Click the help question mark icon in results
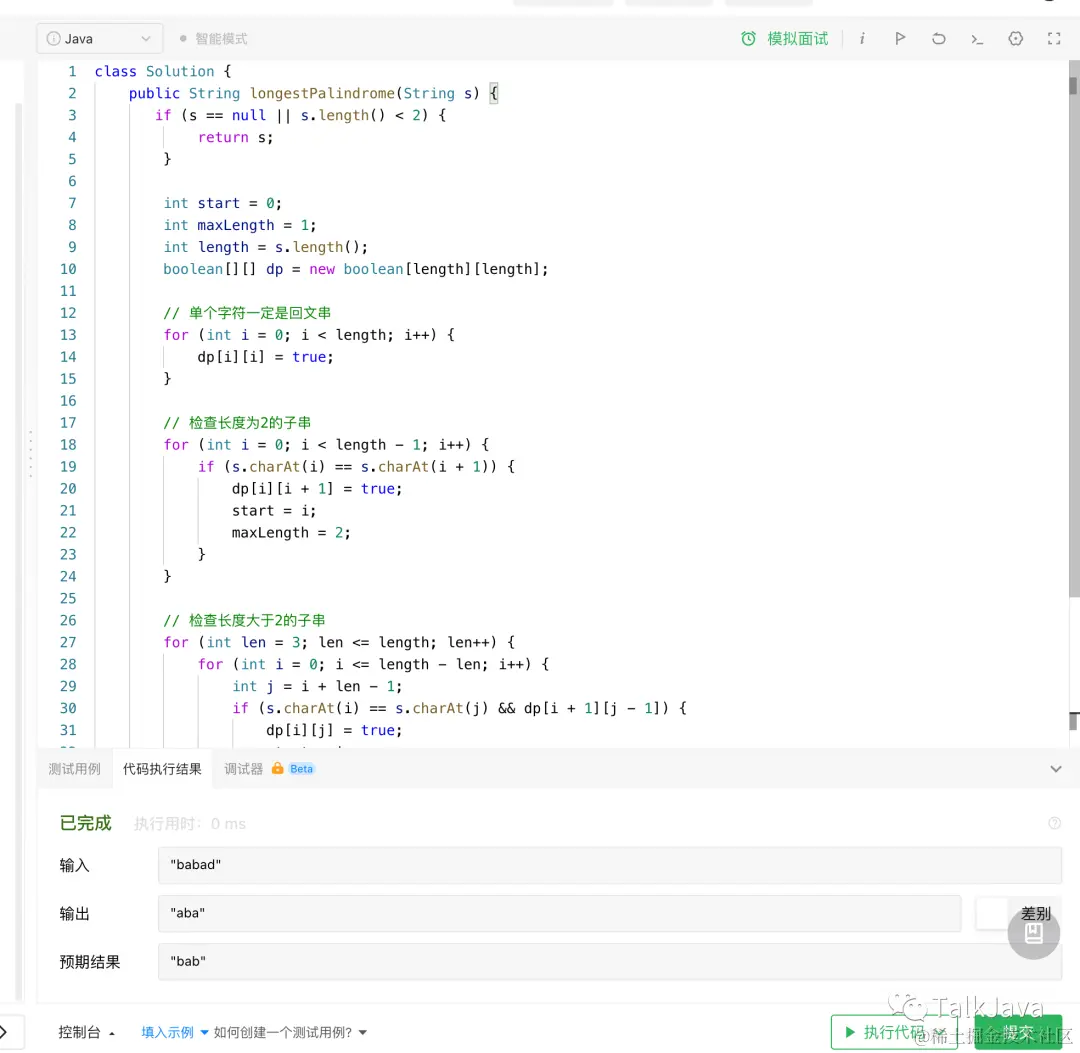Viewport: 1080px width, 1053px height. tap(1054, 823)
